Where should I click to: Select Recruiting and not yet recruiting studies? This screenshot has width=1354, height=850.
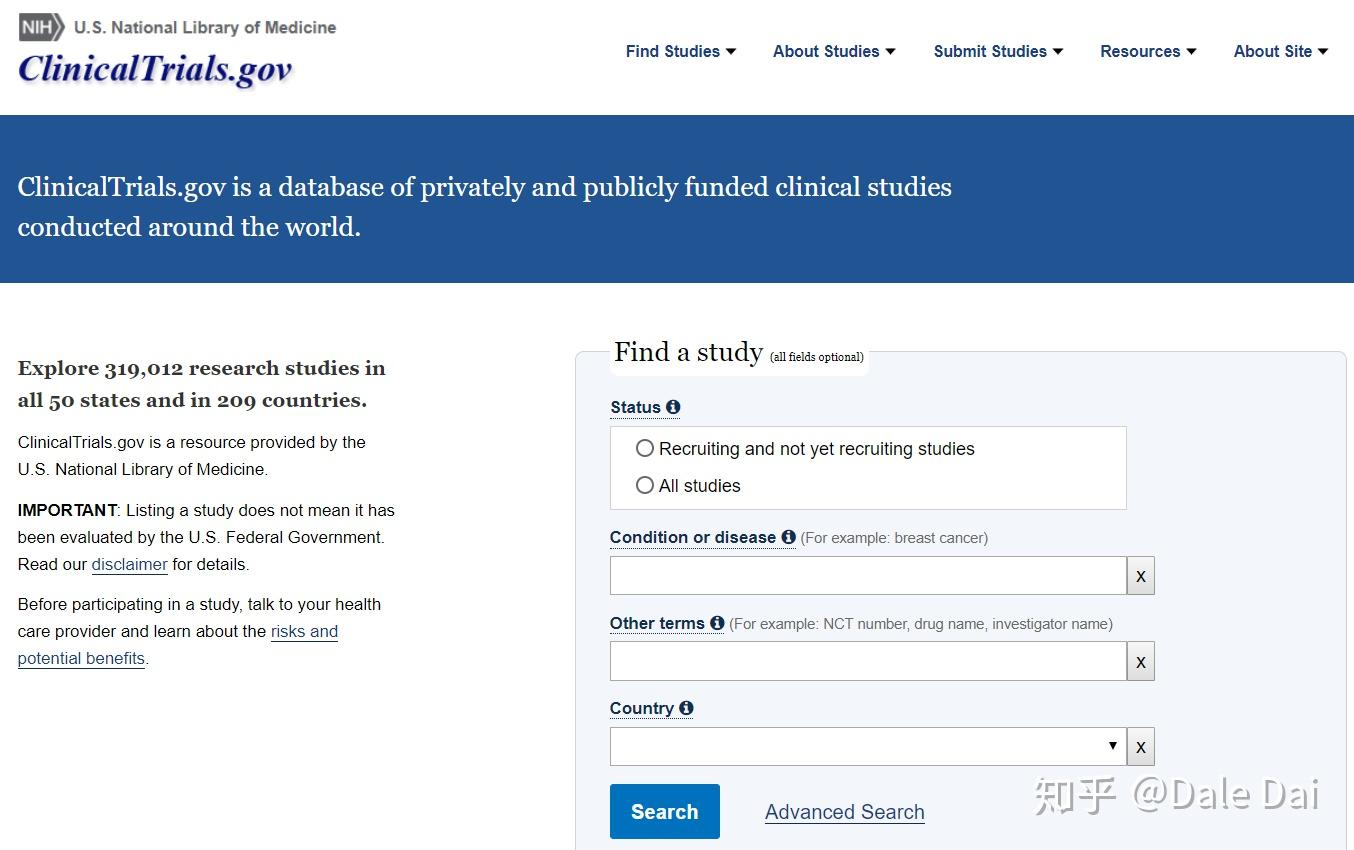pyautogui.click(x=645, y=449)
